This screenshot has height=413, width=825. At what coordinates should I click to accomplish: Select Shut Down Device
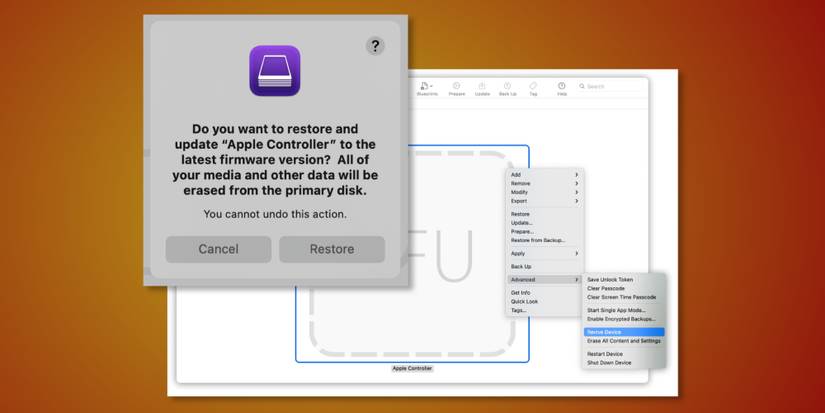(624, 363)
